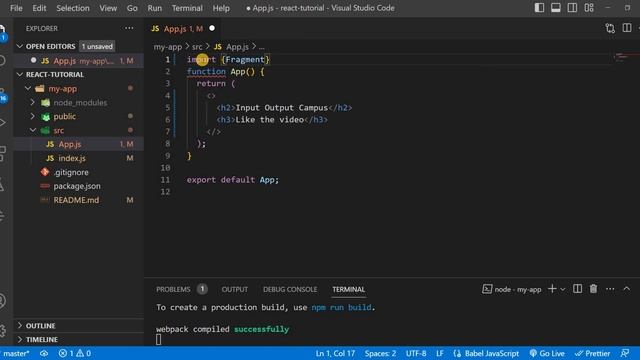
Task: Select language mode Babel JavaScript
Action: (x=486, y=353)
